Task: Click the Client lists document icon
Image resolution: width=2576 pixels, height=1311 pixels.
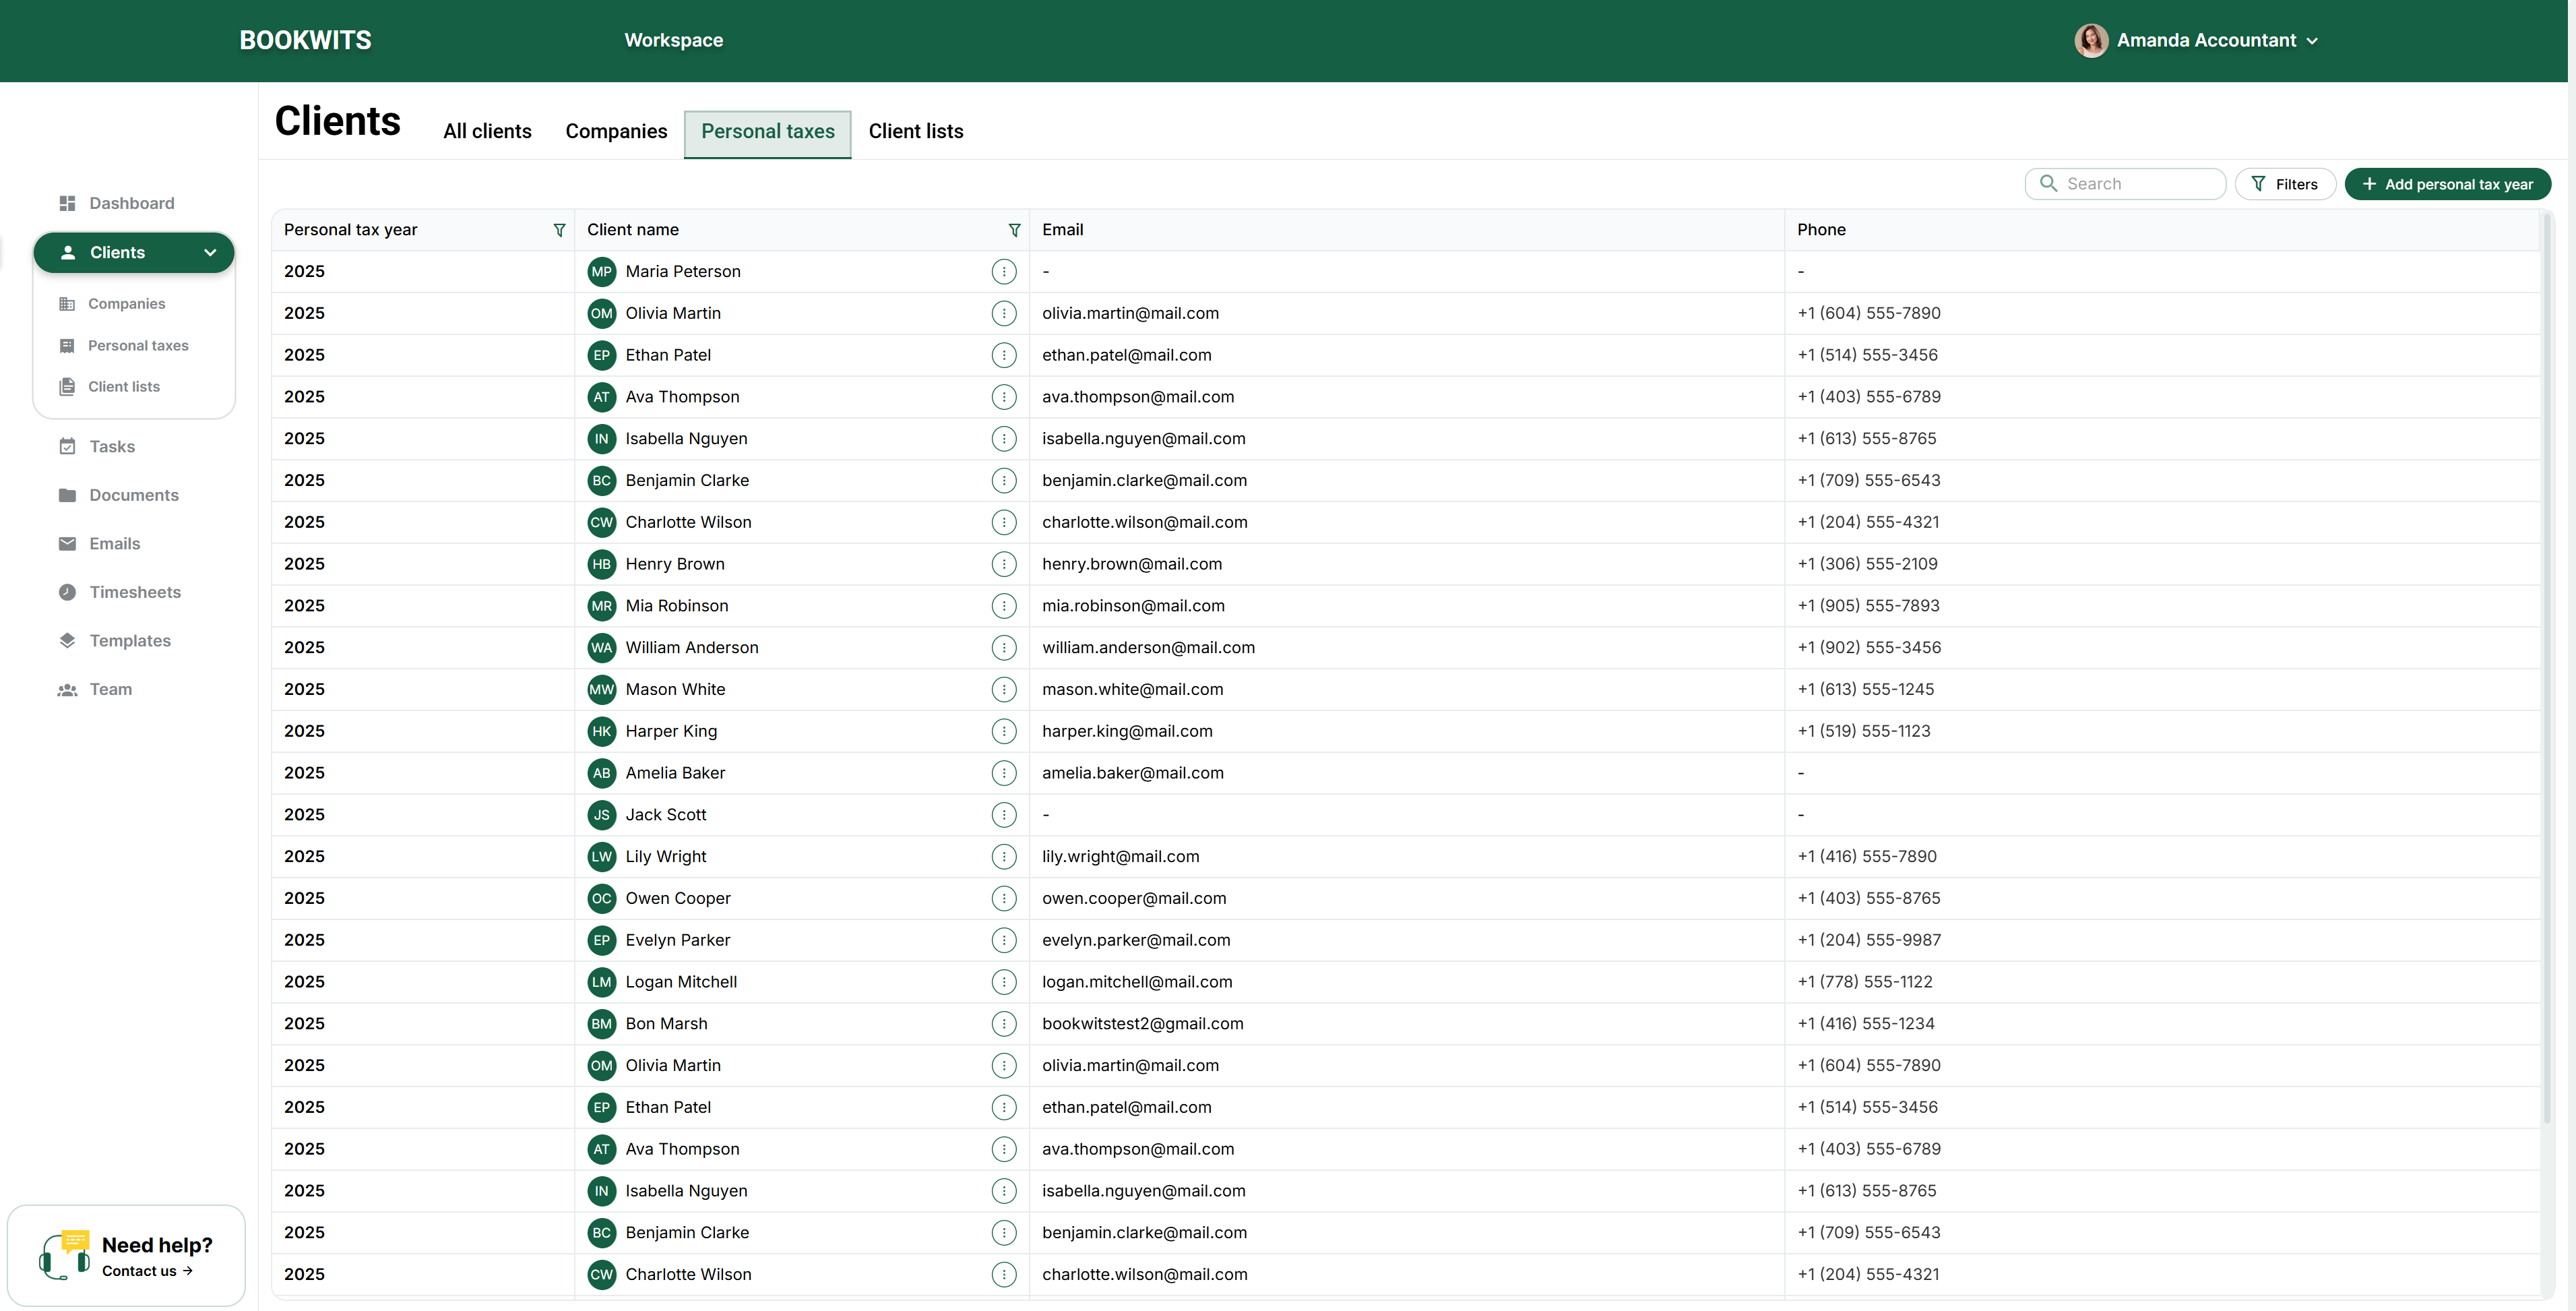Action: pyautogui.click(x=67, y=387)
